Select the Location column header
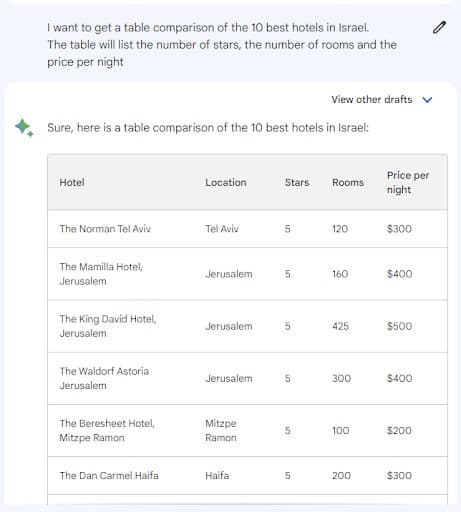Image resolution: width=461 pixels, height=512 pixels. (226, 182)
